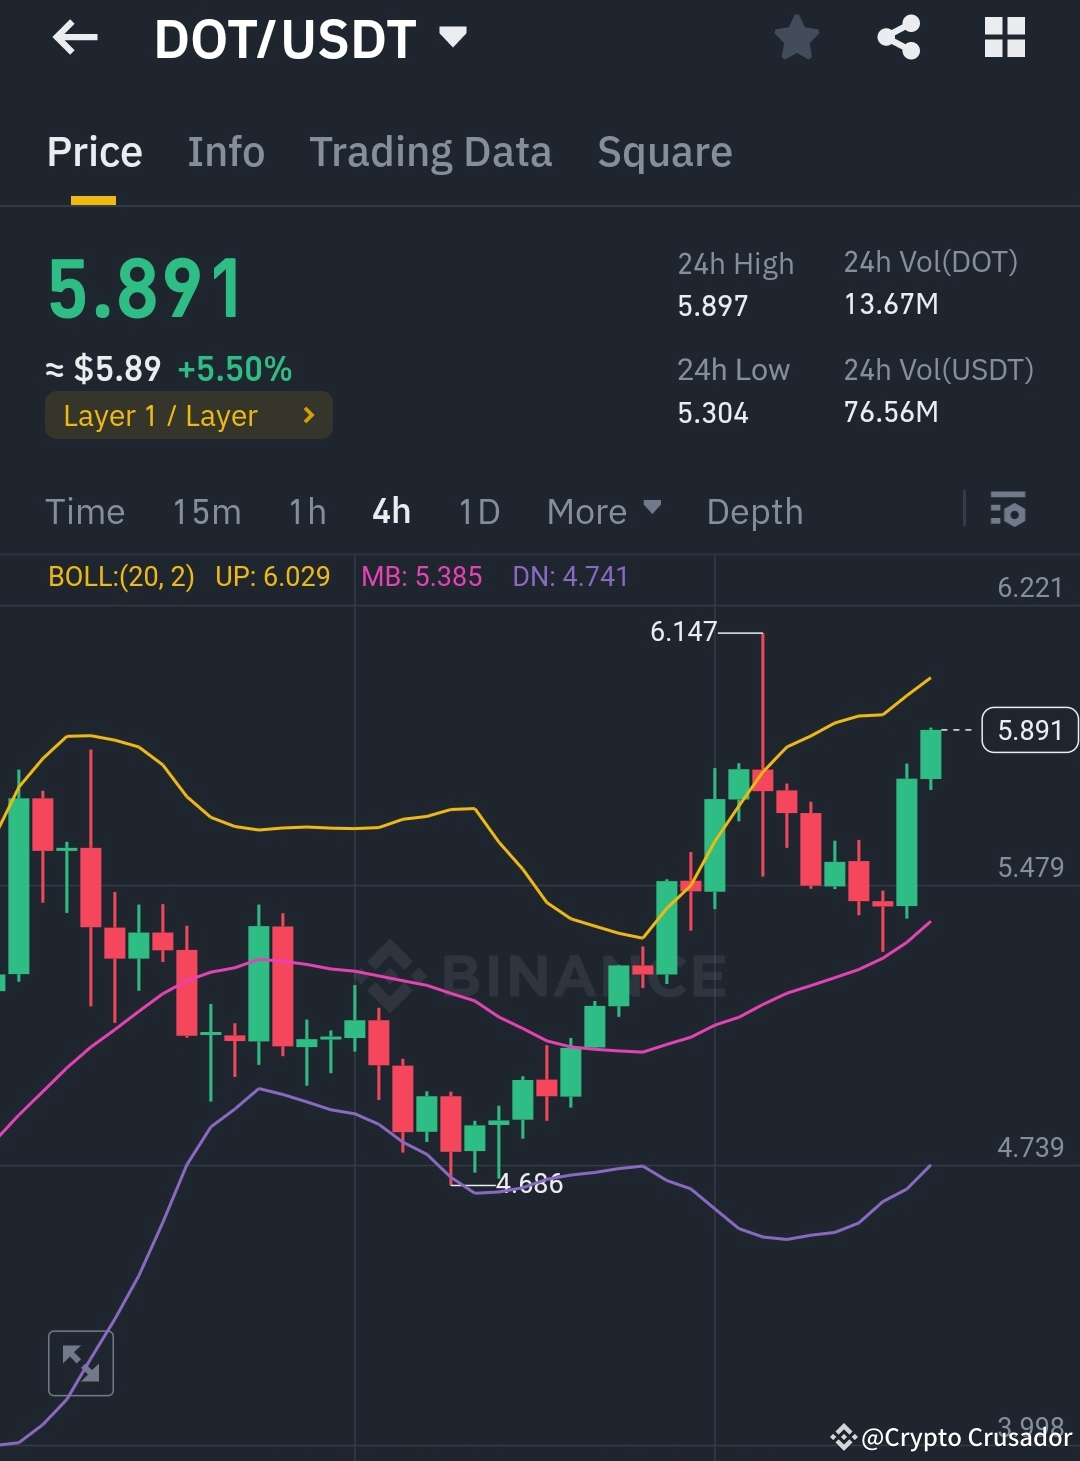The height and width of the screenshot is (1461, 1080).
Task: Click the 5.891 current price label
Action: coord(1029,730)
